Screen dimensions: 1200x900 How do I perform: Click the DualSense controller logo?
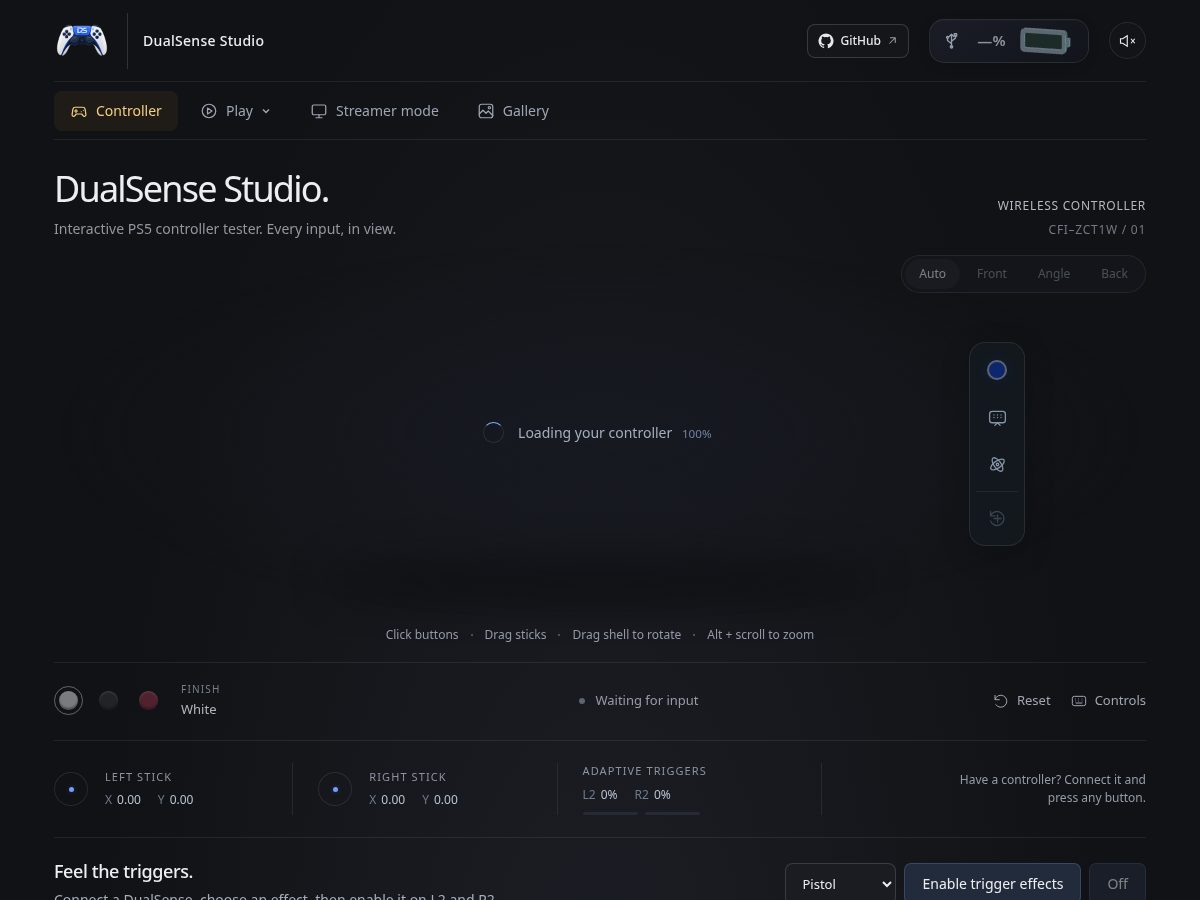pyautogui.click(x=82, y=41)
